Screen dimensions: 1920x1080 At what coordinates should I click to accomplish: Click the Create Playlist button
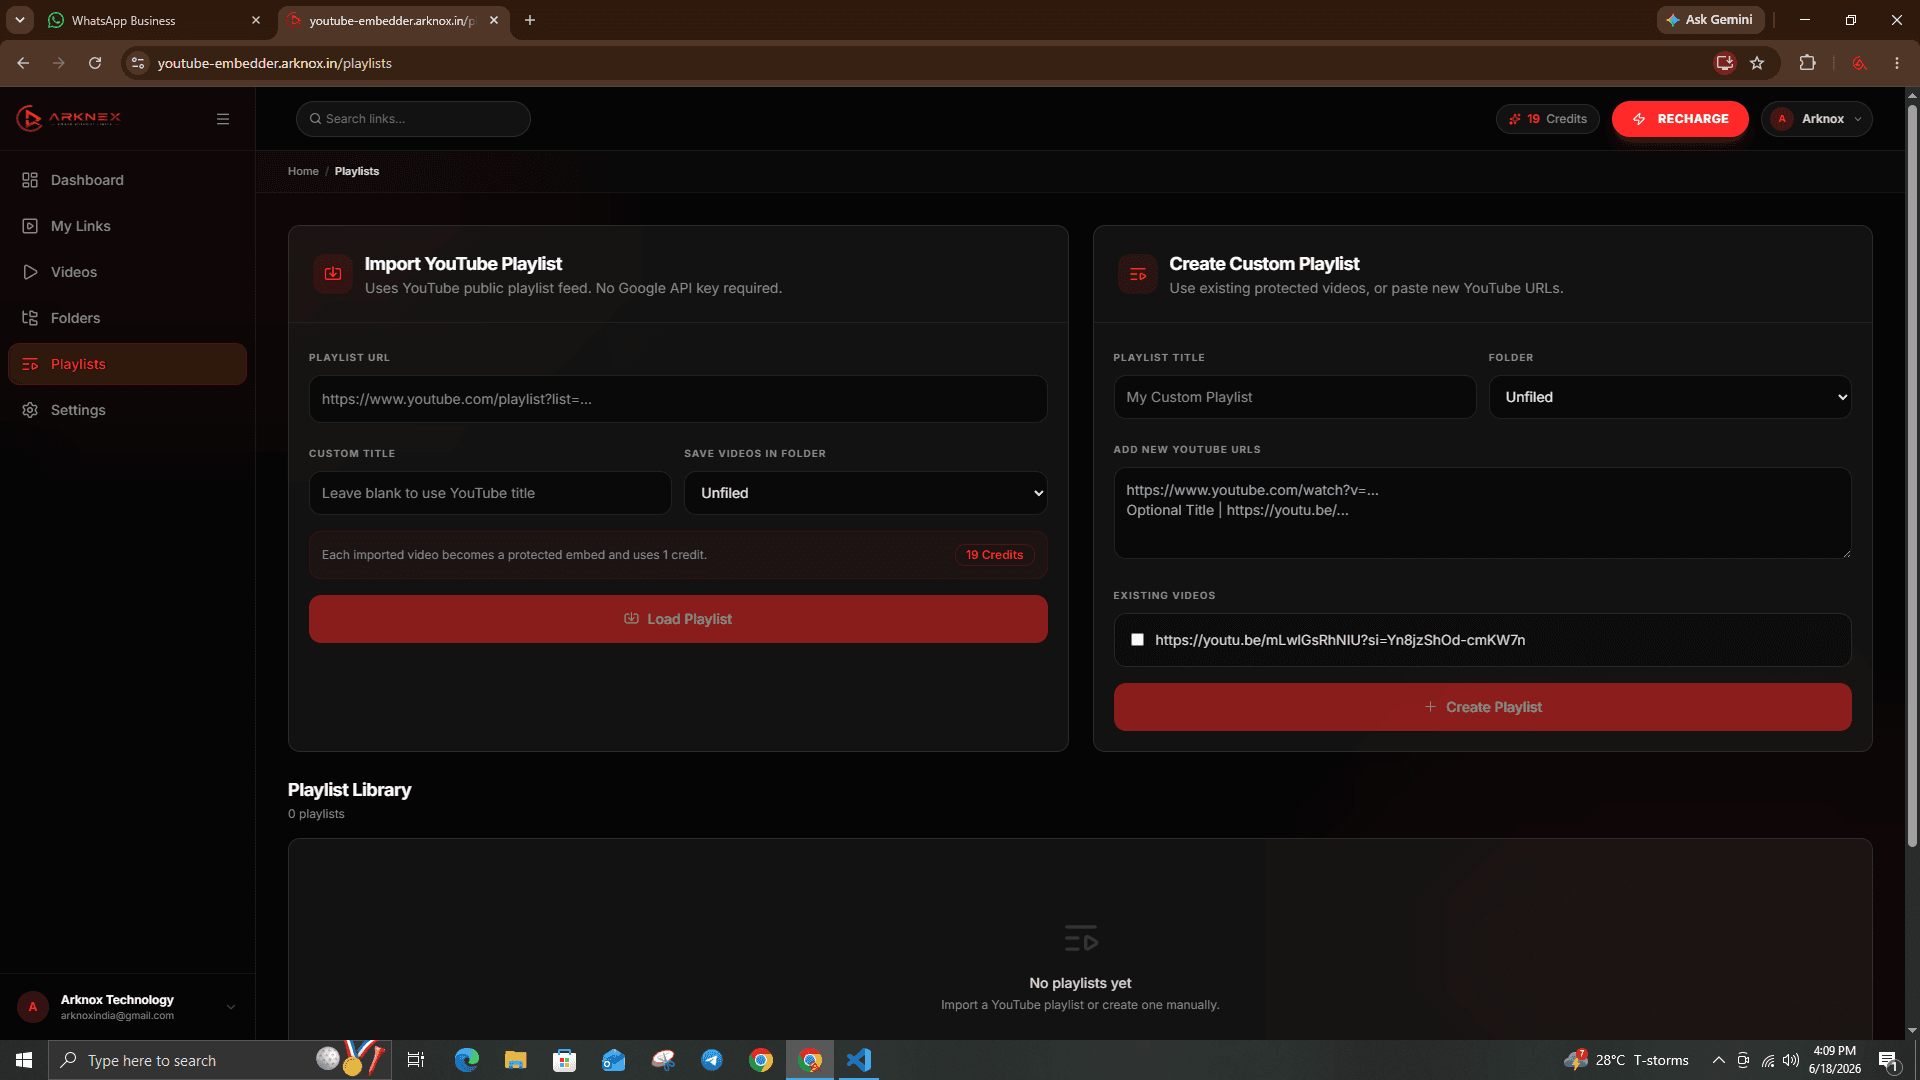pos(1482,707)
